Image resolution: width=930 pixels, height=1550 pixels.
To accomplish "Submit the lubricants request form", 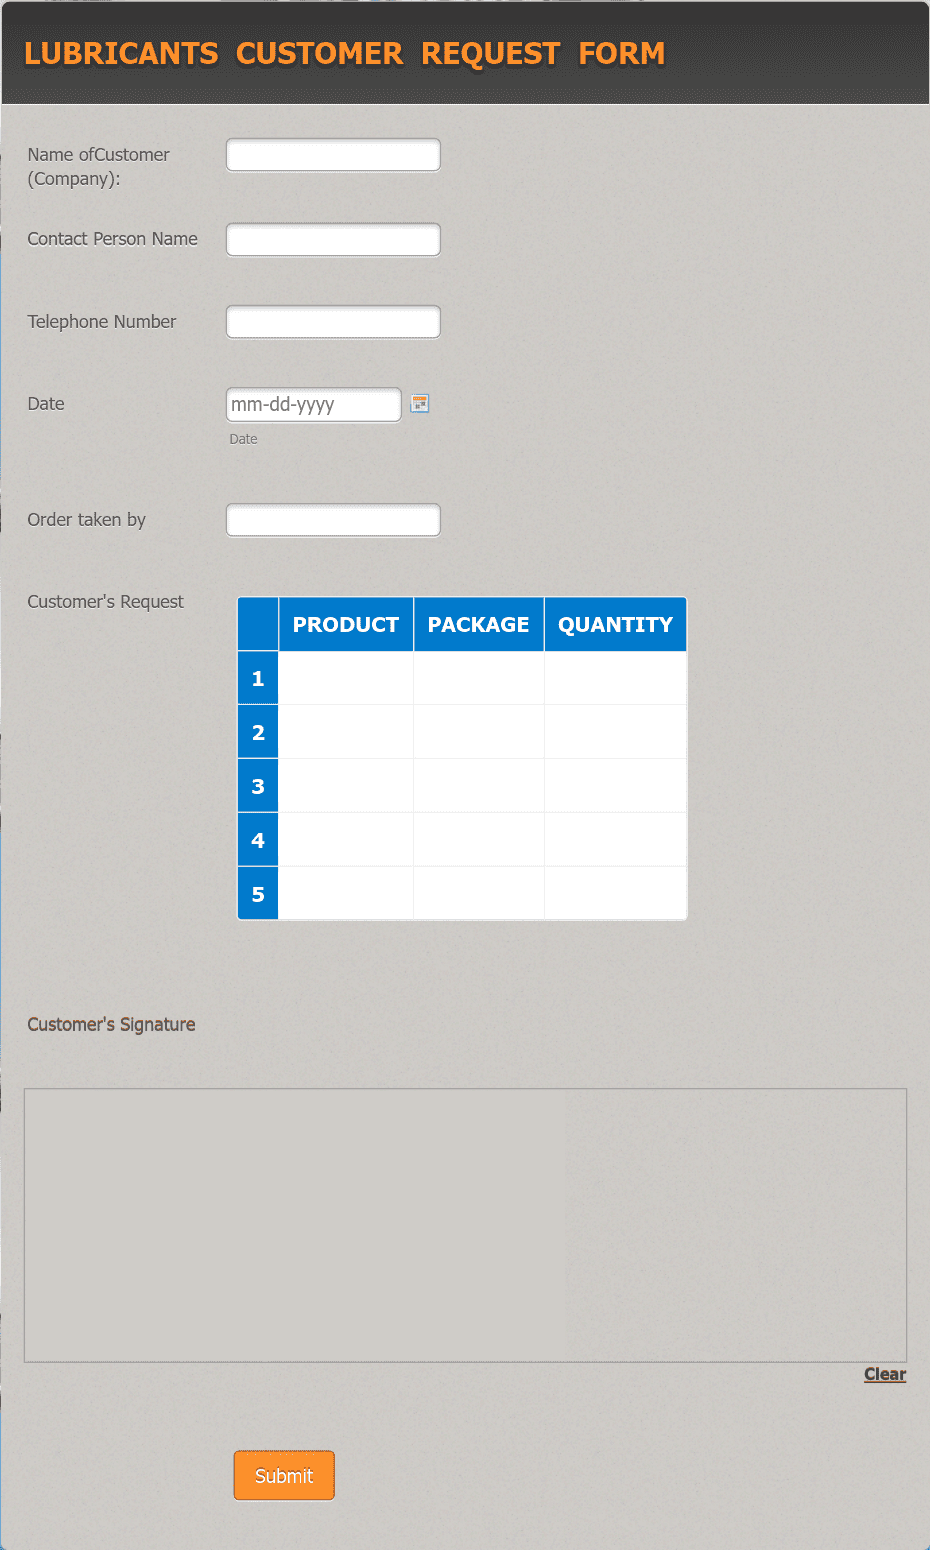I will coord(284,1476).
